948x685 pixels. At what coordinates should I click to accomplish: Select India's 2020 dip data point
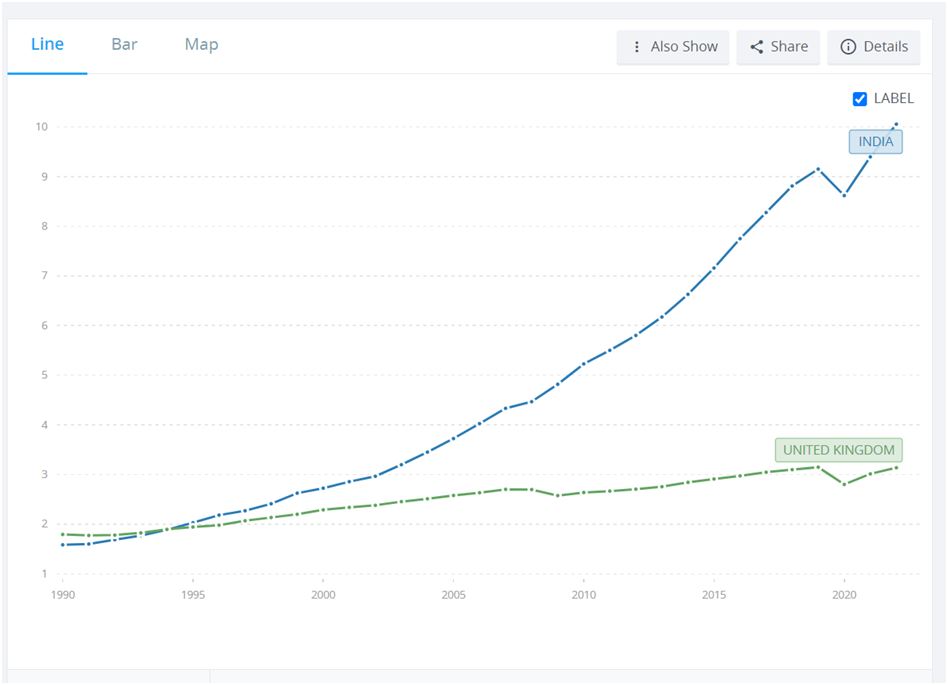[844, 195]
